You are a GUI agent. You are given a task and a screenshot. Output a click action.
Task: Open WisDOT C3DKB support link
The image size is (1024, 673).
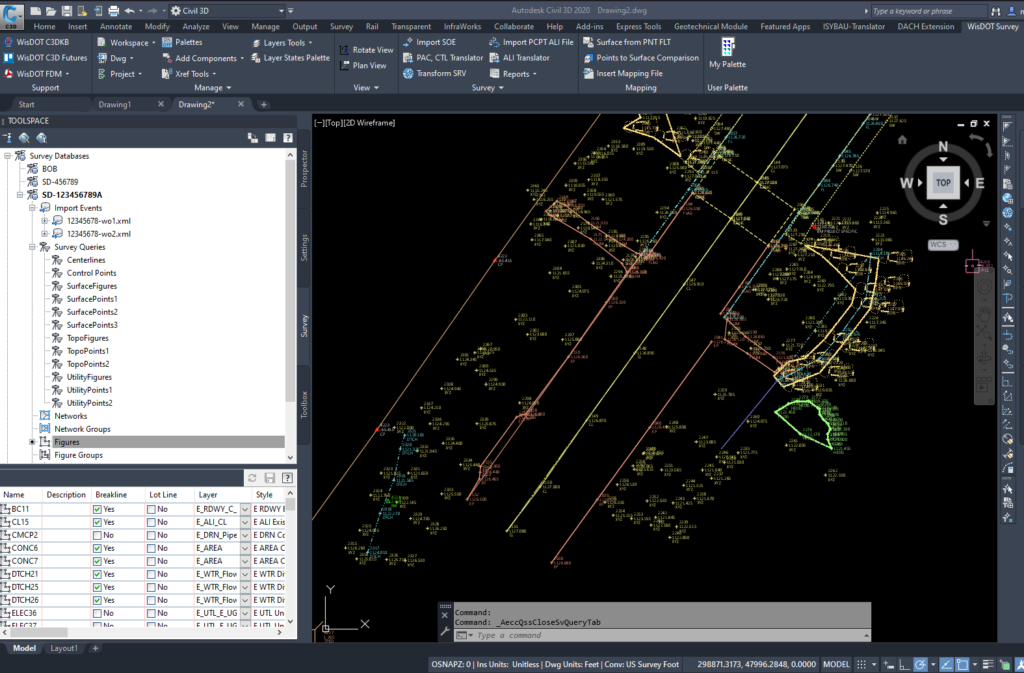[36, 42]
